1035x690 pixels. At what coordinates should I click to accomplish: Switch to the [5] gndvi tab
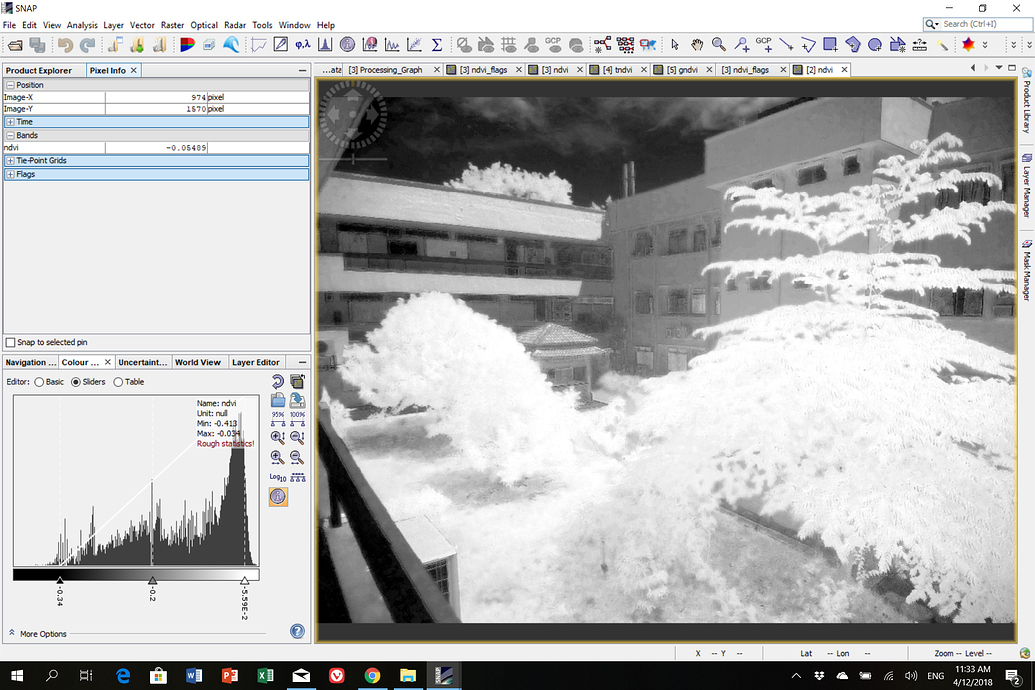click(682, 69)
